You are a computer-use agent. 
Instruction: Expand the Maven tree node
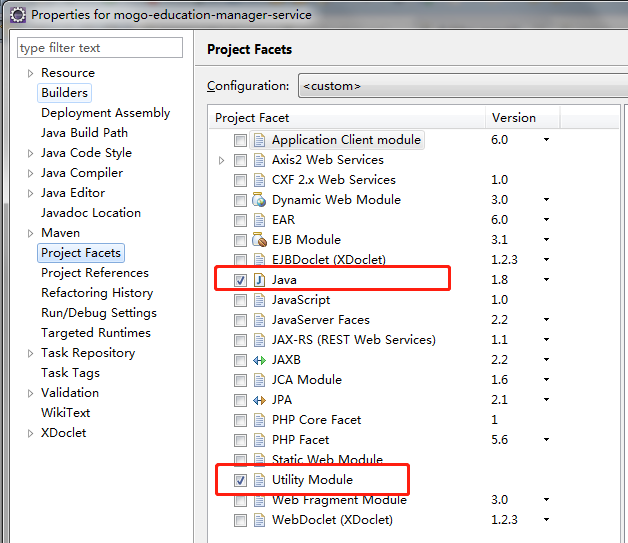point(30,233)
